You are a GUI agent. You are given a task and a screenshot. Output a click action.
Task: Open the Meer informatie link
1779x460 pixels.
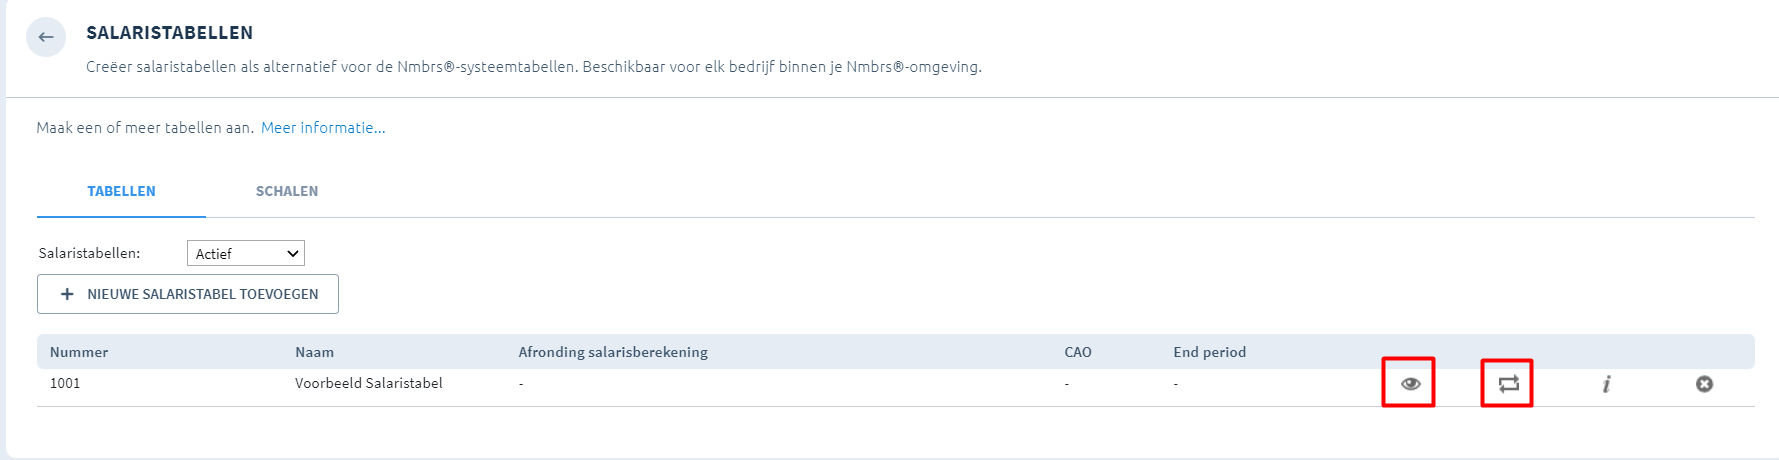323,128
